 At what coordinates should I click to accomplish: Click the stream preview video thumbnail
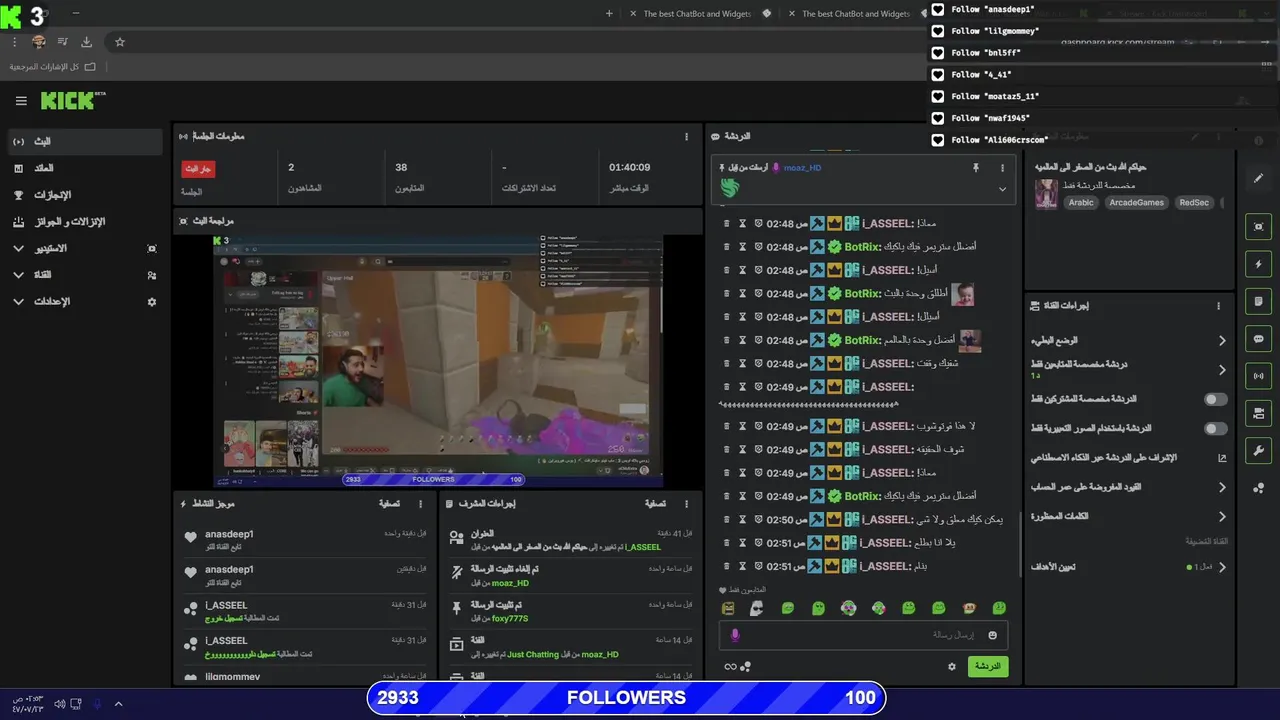pyautogui.click(x=438, y=361)
